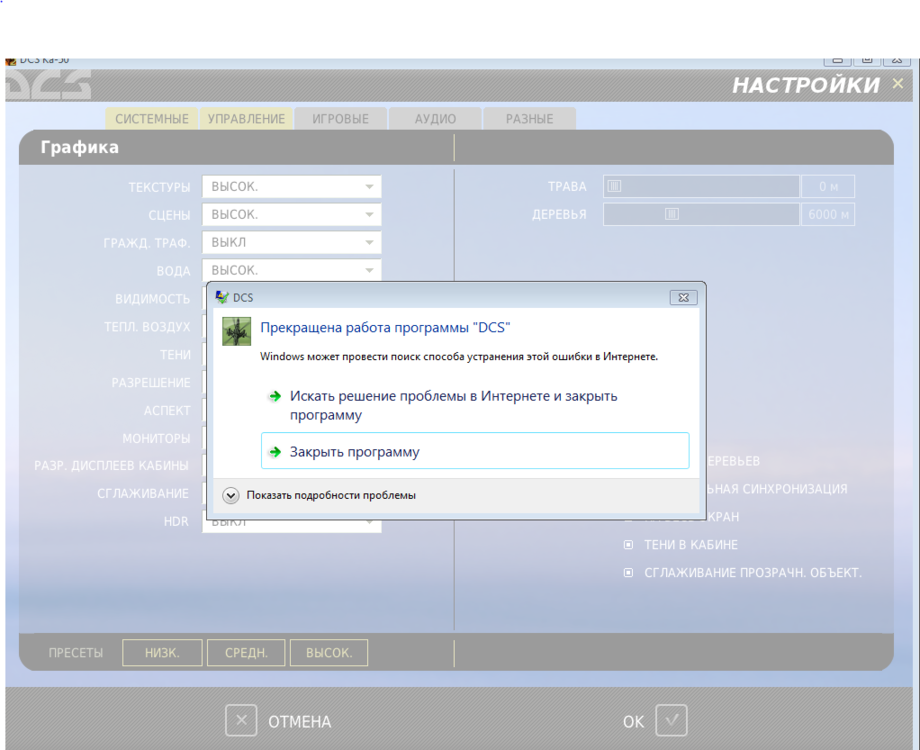Screen dimensions: 920x750
Task: Switch to the УПРАВЛЕНИЕ tab
Action: coord(246,119)
